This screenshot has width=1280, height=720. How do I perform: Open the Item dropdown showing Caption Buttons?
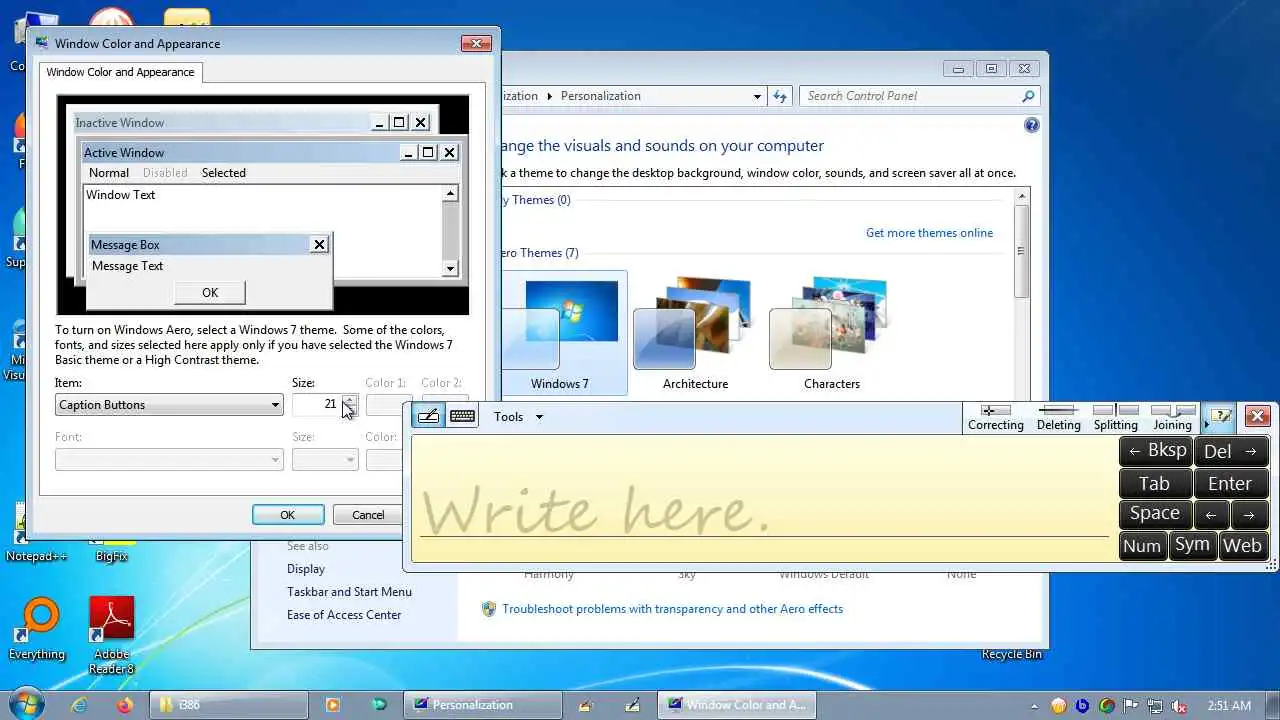tap(169, 405)
